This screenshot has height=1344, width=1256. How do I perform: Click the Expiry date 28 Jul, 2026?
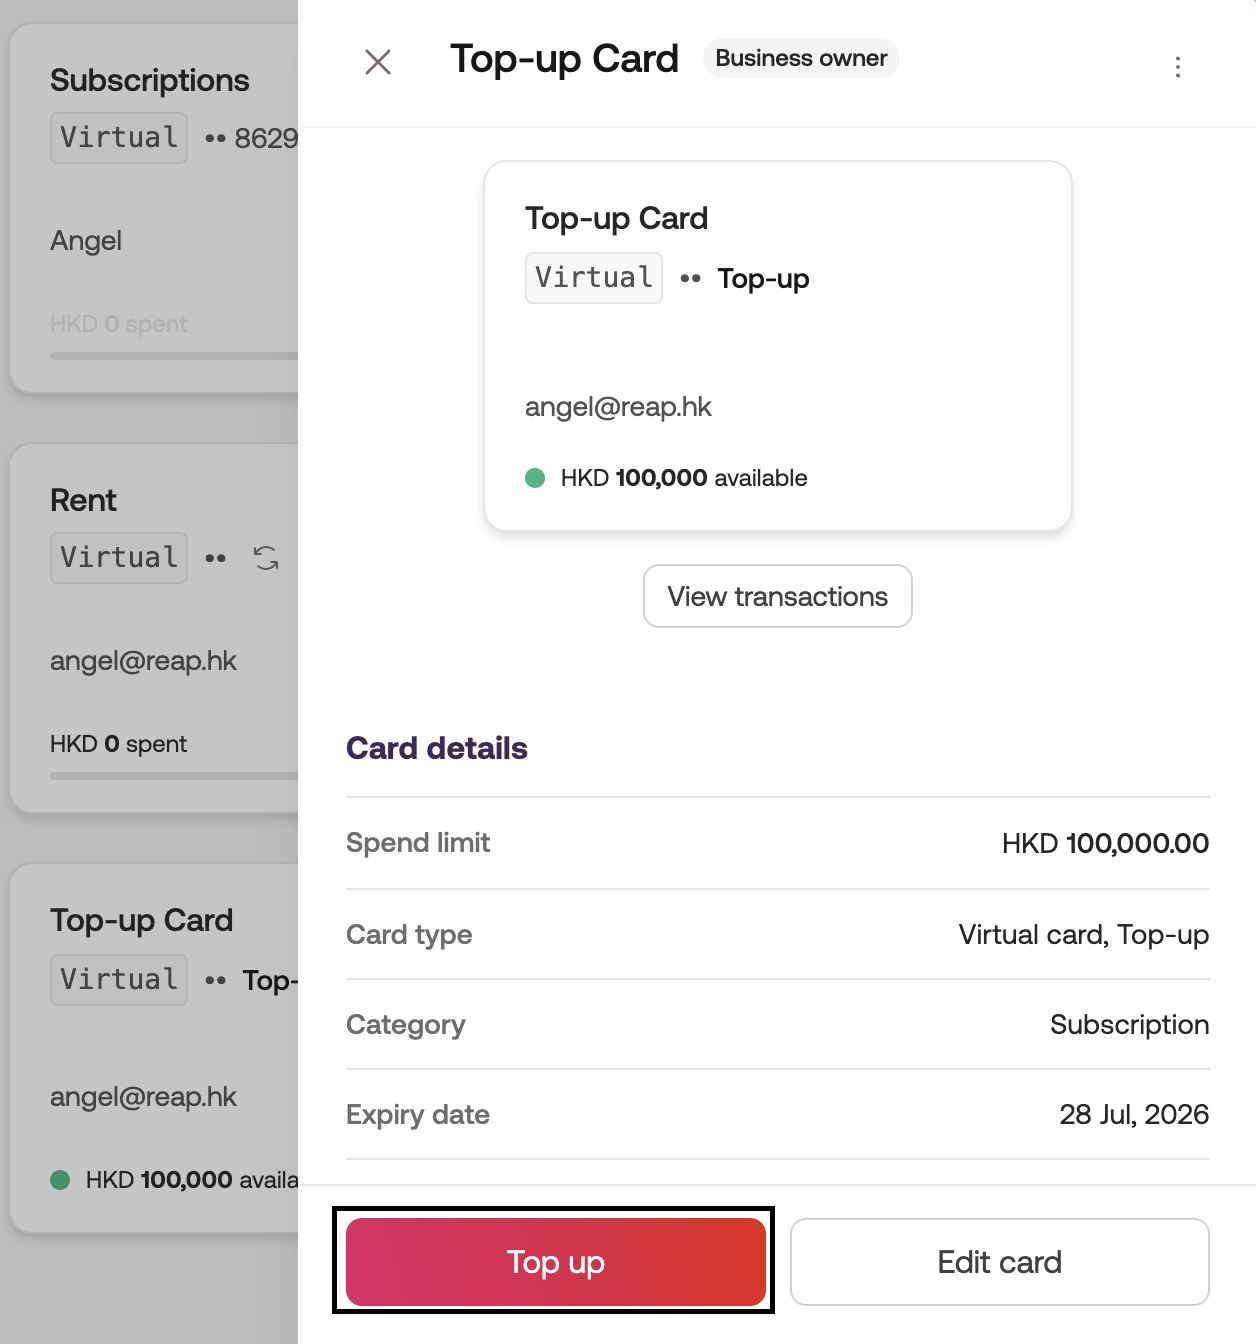(x=1134, y=1115)
